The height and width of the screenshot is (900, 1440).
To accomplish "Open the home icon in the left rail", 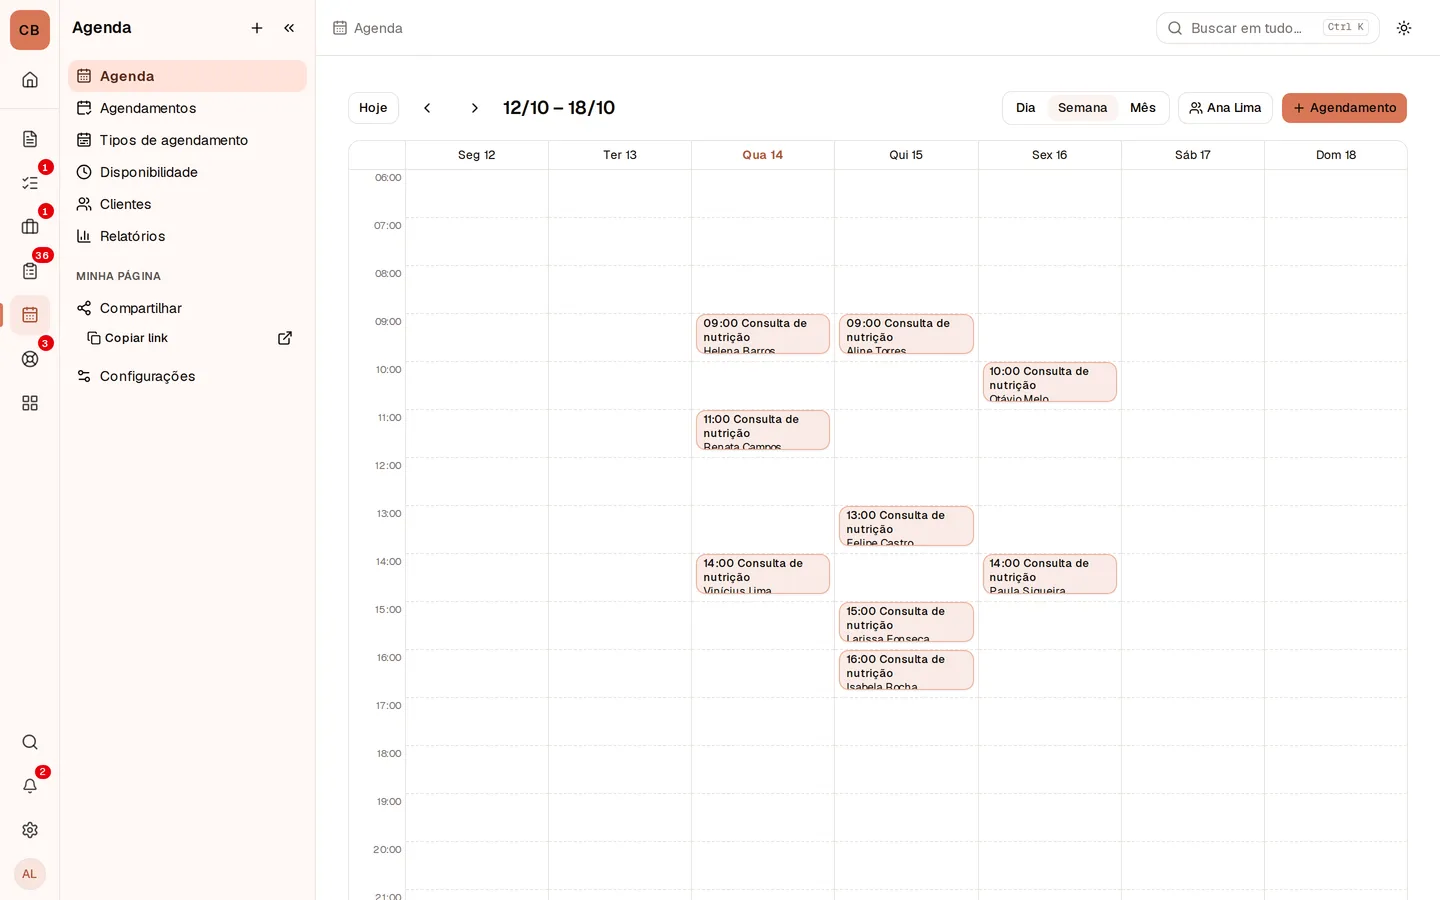I will click(x=30, y=80).
